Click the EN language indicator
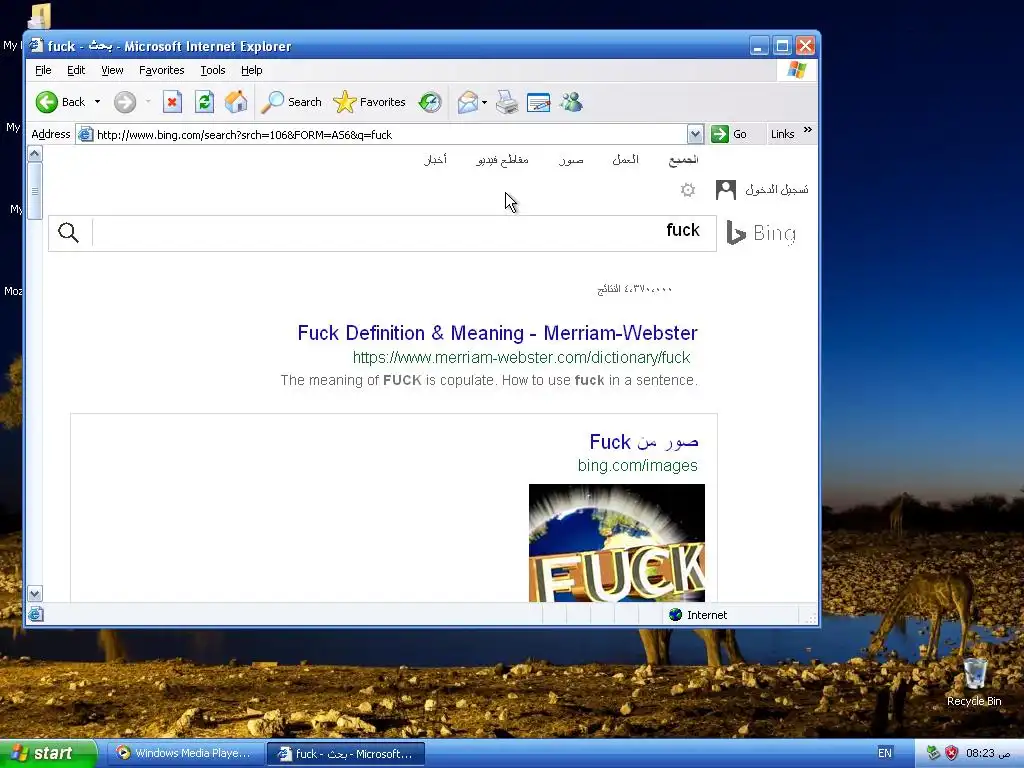The width and height of the screenshot is (1024, 768). pyautogui.click(x=884, y=753)
